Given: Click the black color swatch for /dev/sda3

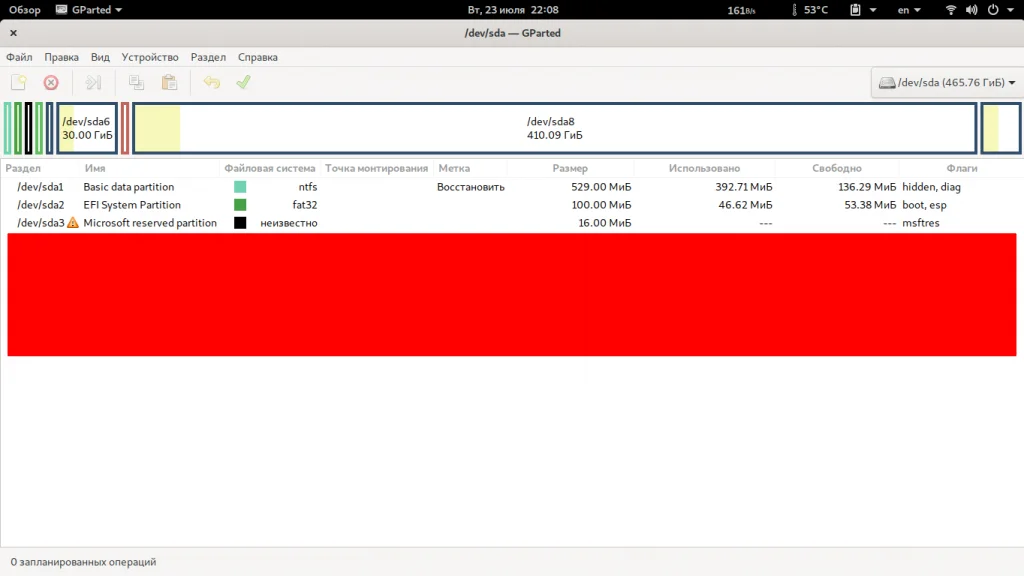Looking at the screenshot, I should pyautogui.click(x=240, y=223).
